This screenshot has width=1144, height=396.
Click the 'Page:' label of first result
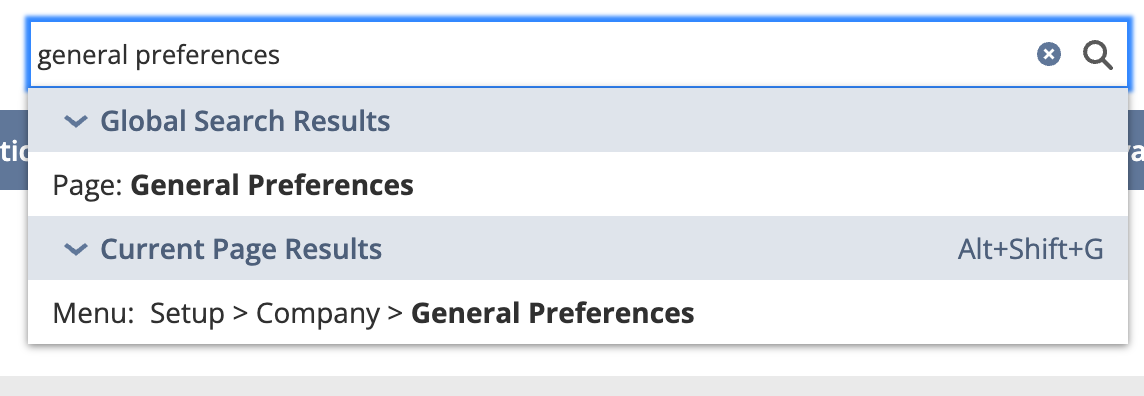pyautogui.click(x=88, y=185)
